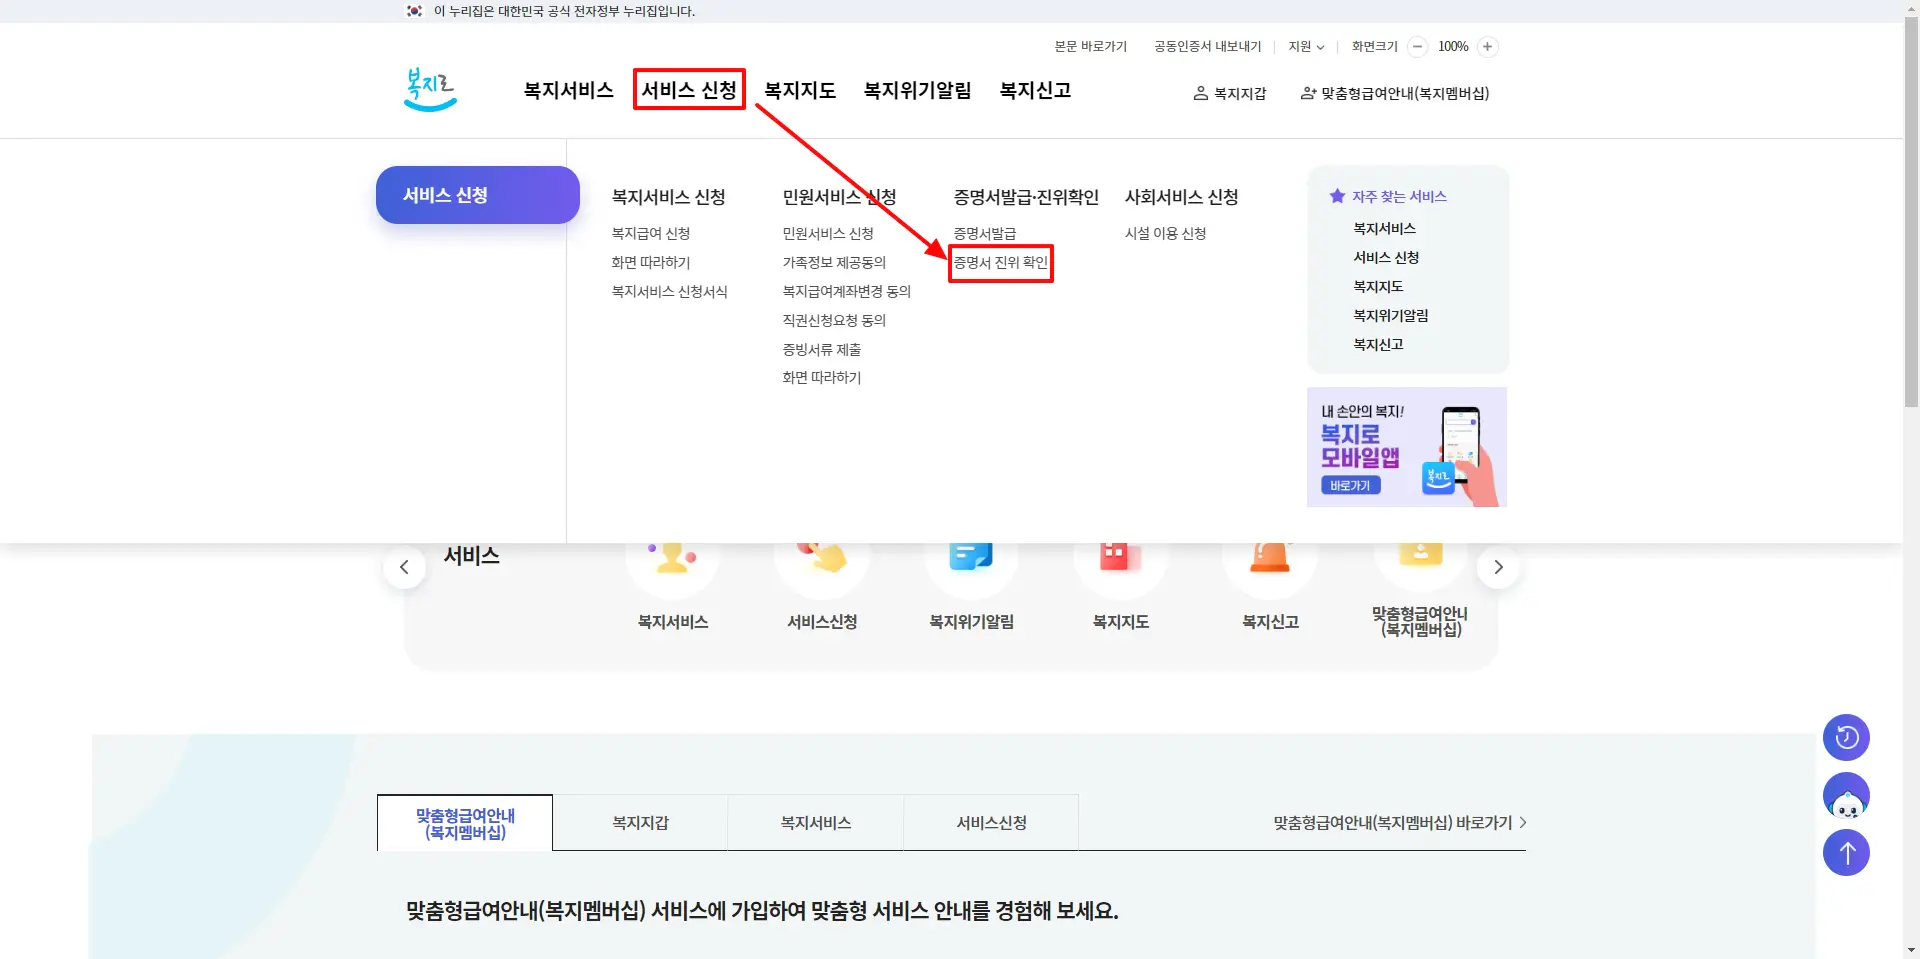Increase screen size with plus button

click(x=1487, y=47)
